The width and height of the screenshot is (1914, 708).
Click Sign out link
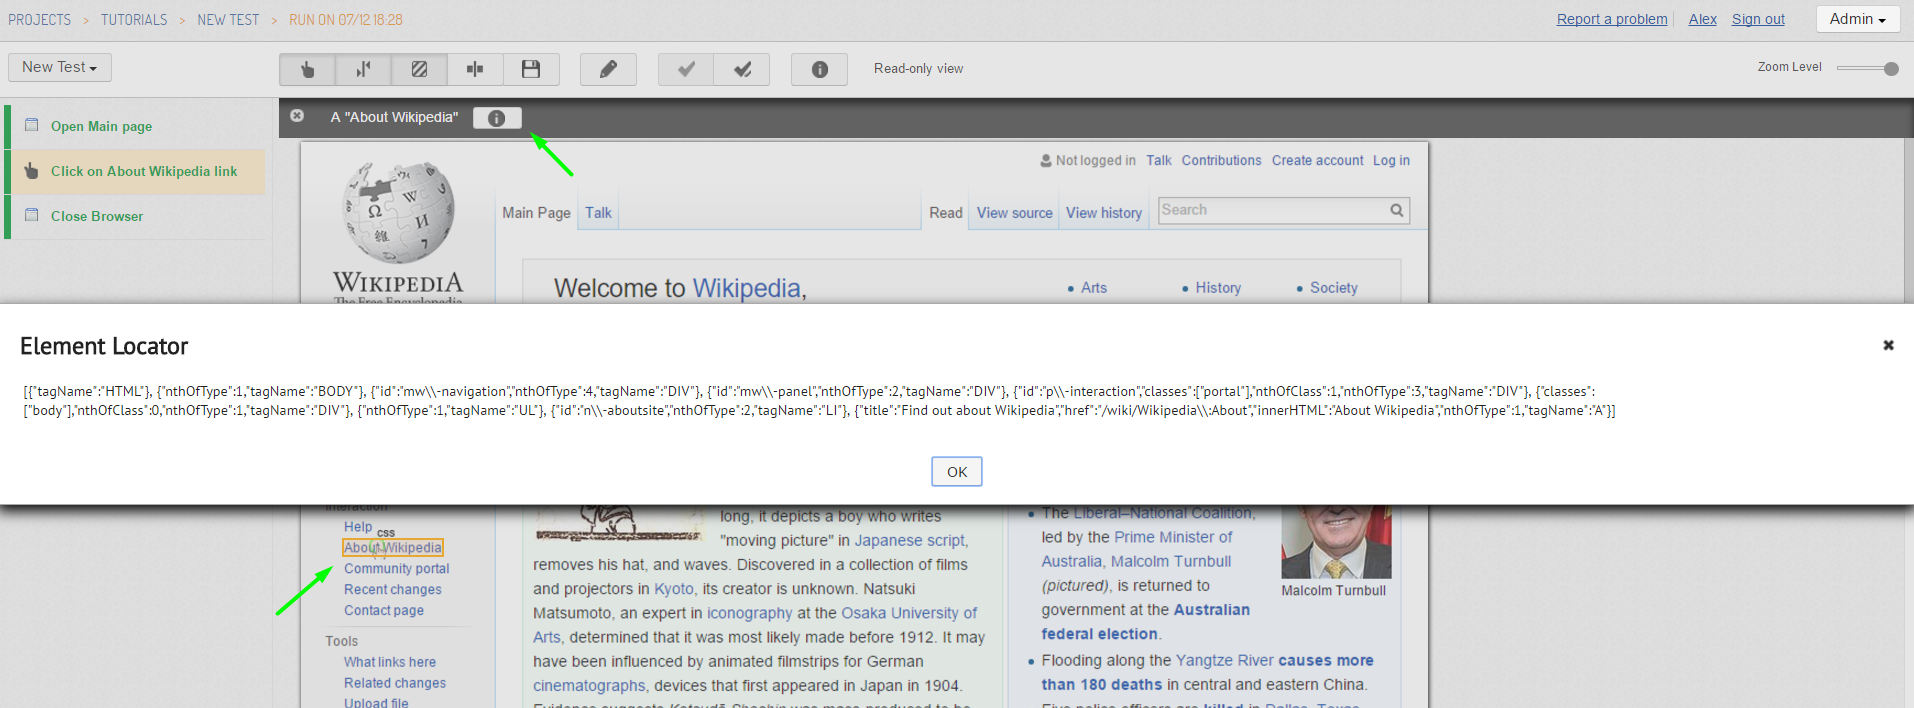pyautogui.click(x=1758, y=19)
